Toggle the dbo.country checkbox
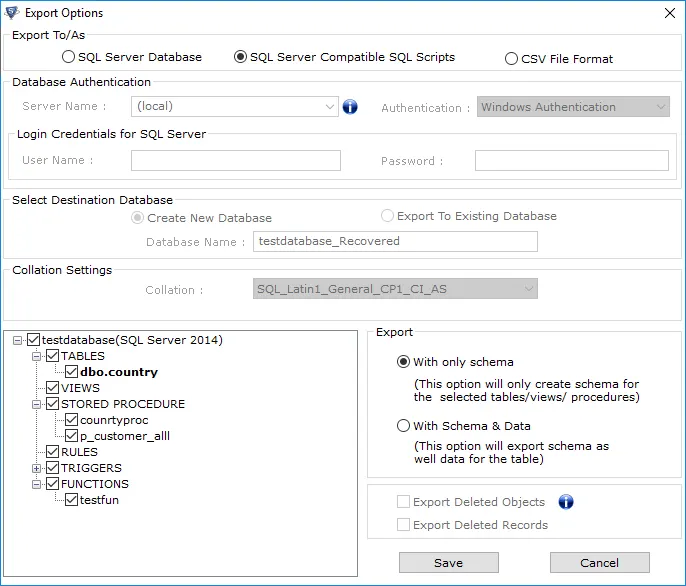Image resolution: width=686 pixels, height=586 pixels. [x=71, y=372]
